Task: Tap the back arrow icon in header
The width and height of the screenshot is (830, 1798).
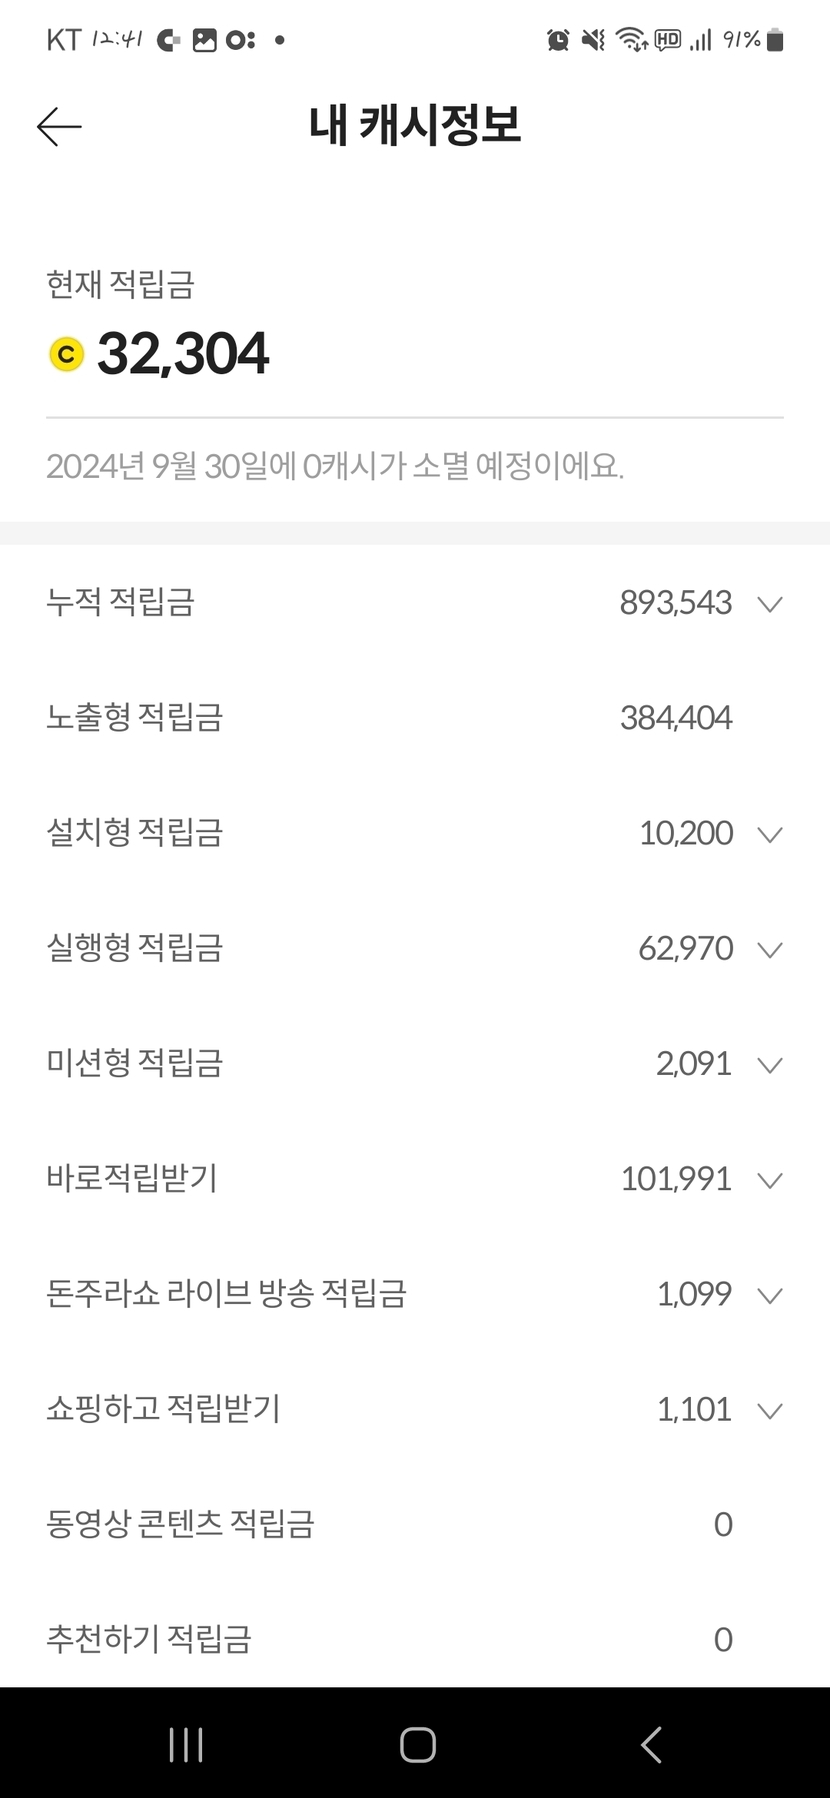Action: click(59, 127)
